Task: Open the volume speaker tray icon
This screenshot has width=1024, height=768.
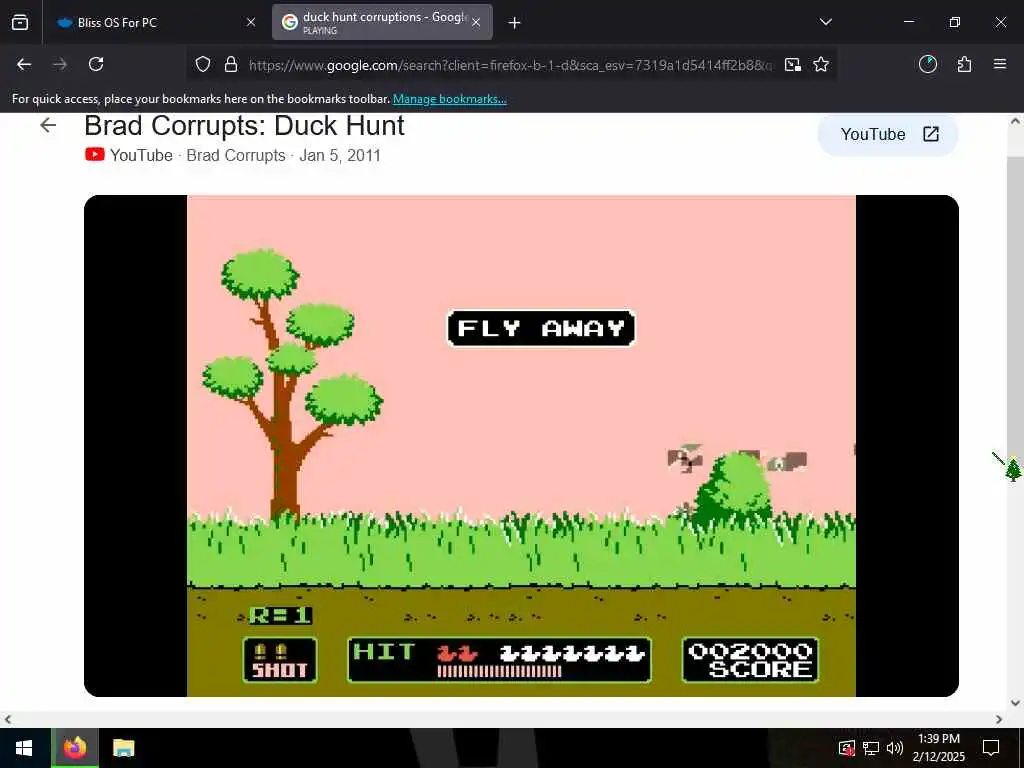Action: point(894,748)
